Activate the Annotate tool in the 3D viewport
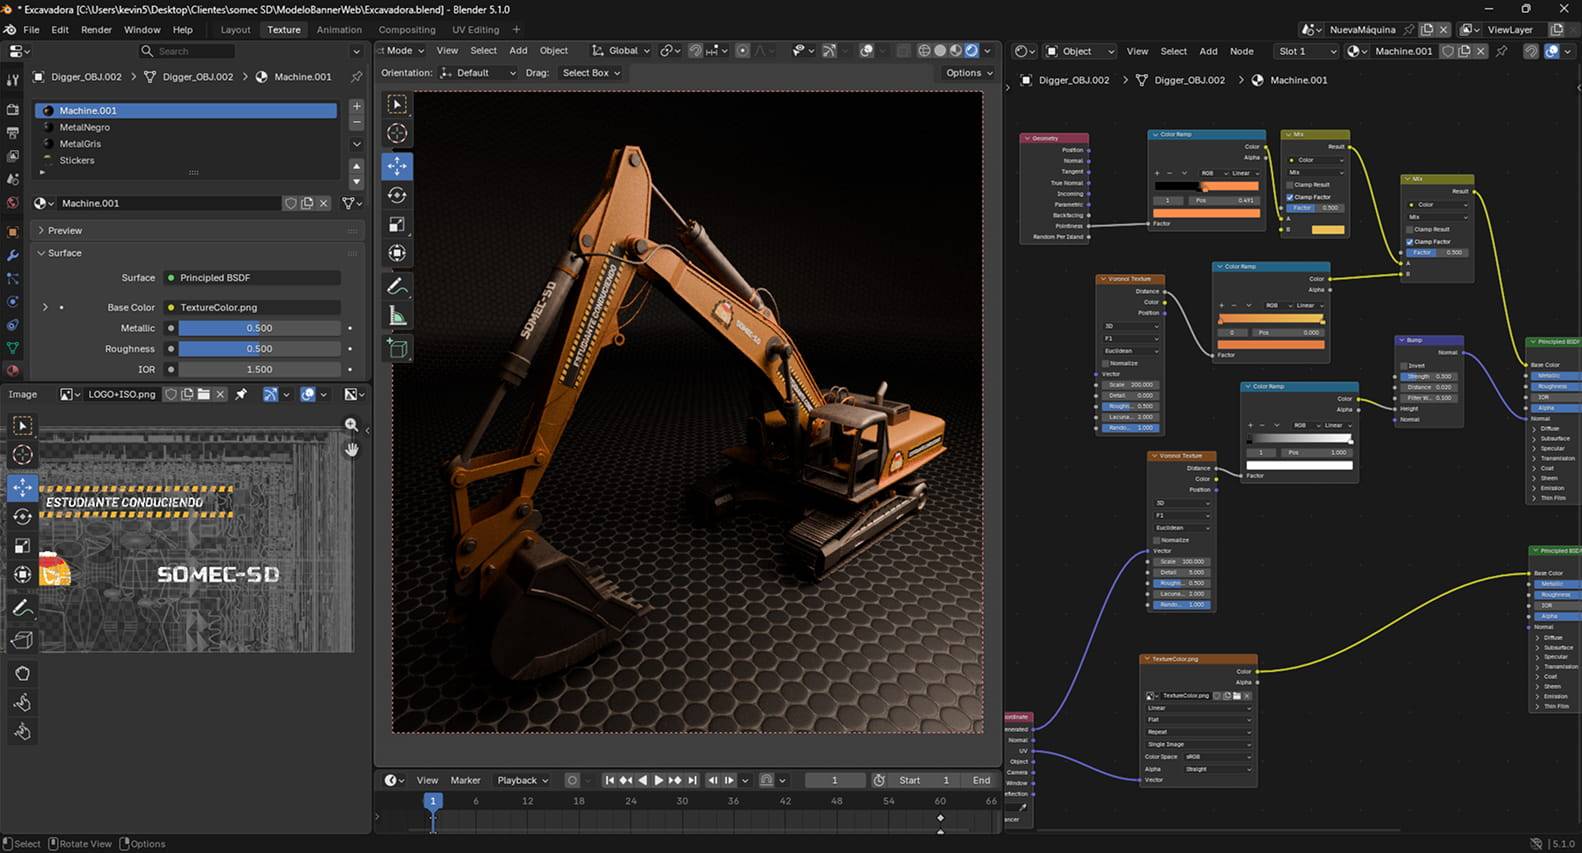Viewport: 1582px width, 853px height. [397, 287]
